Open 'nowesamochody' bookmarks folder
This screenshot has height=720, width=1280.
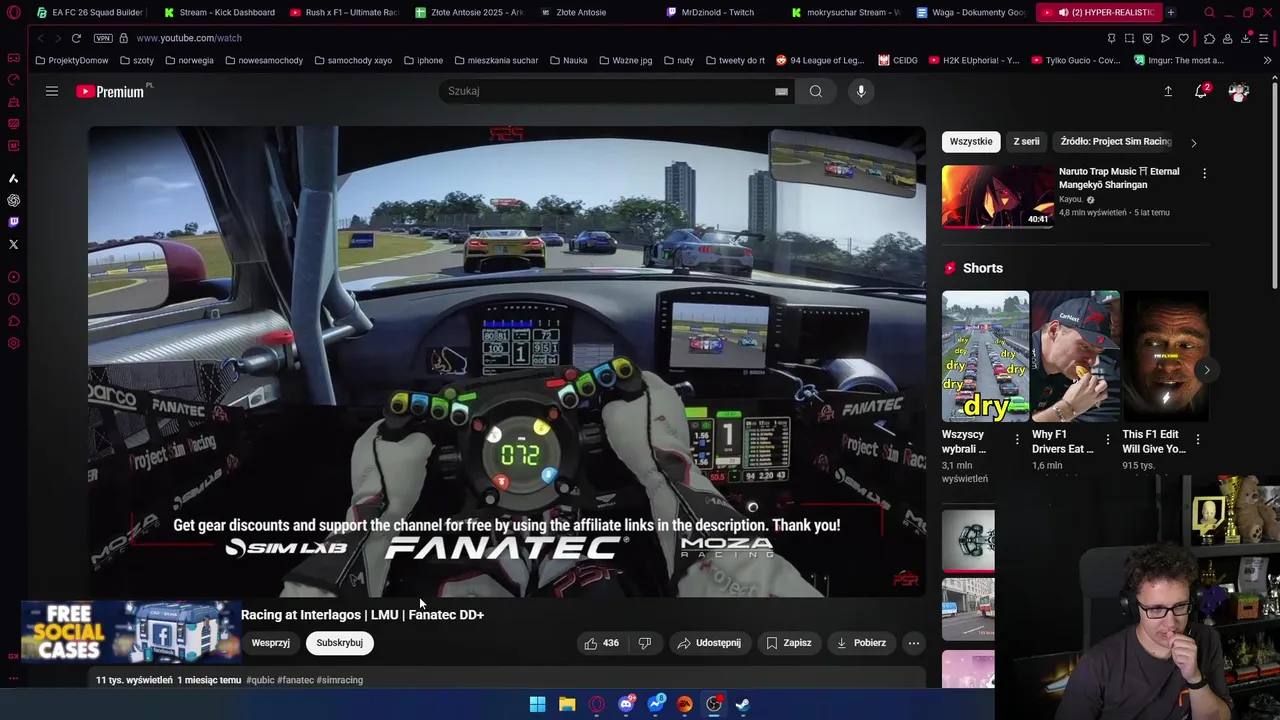point(264,60)
